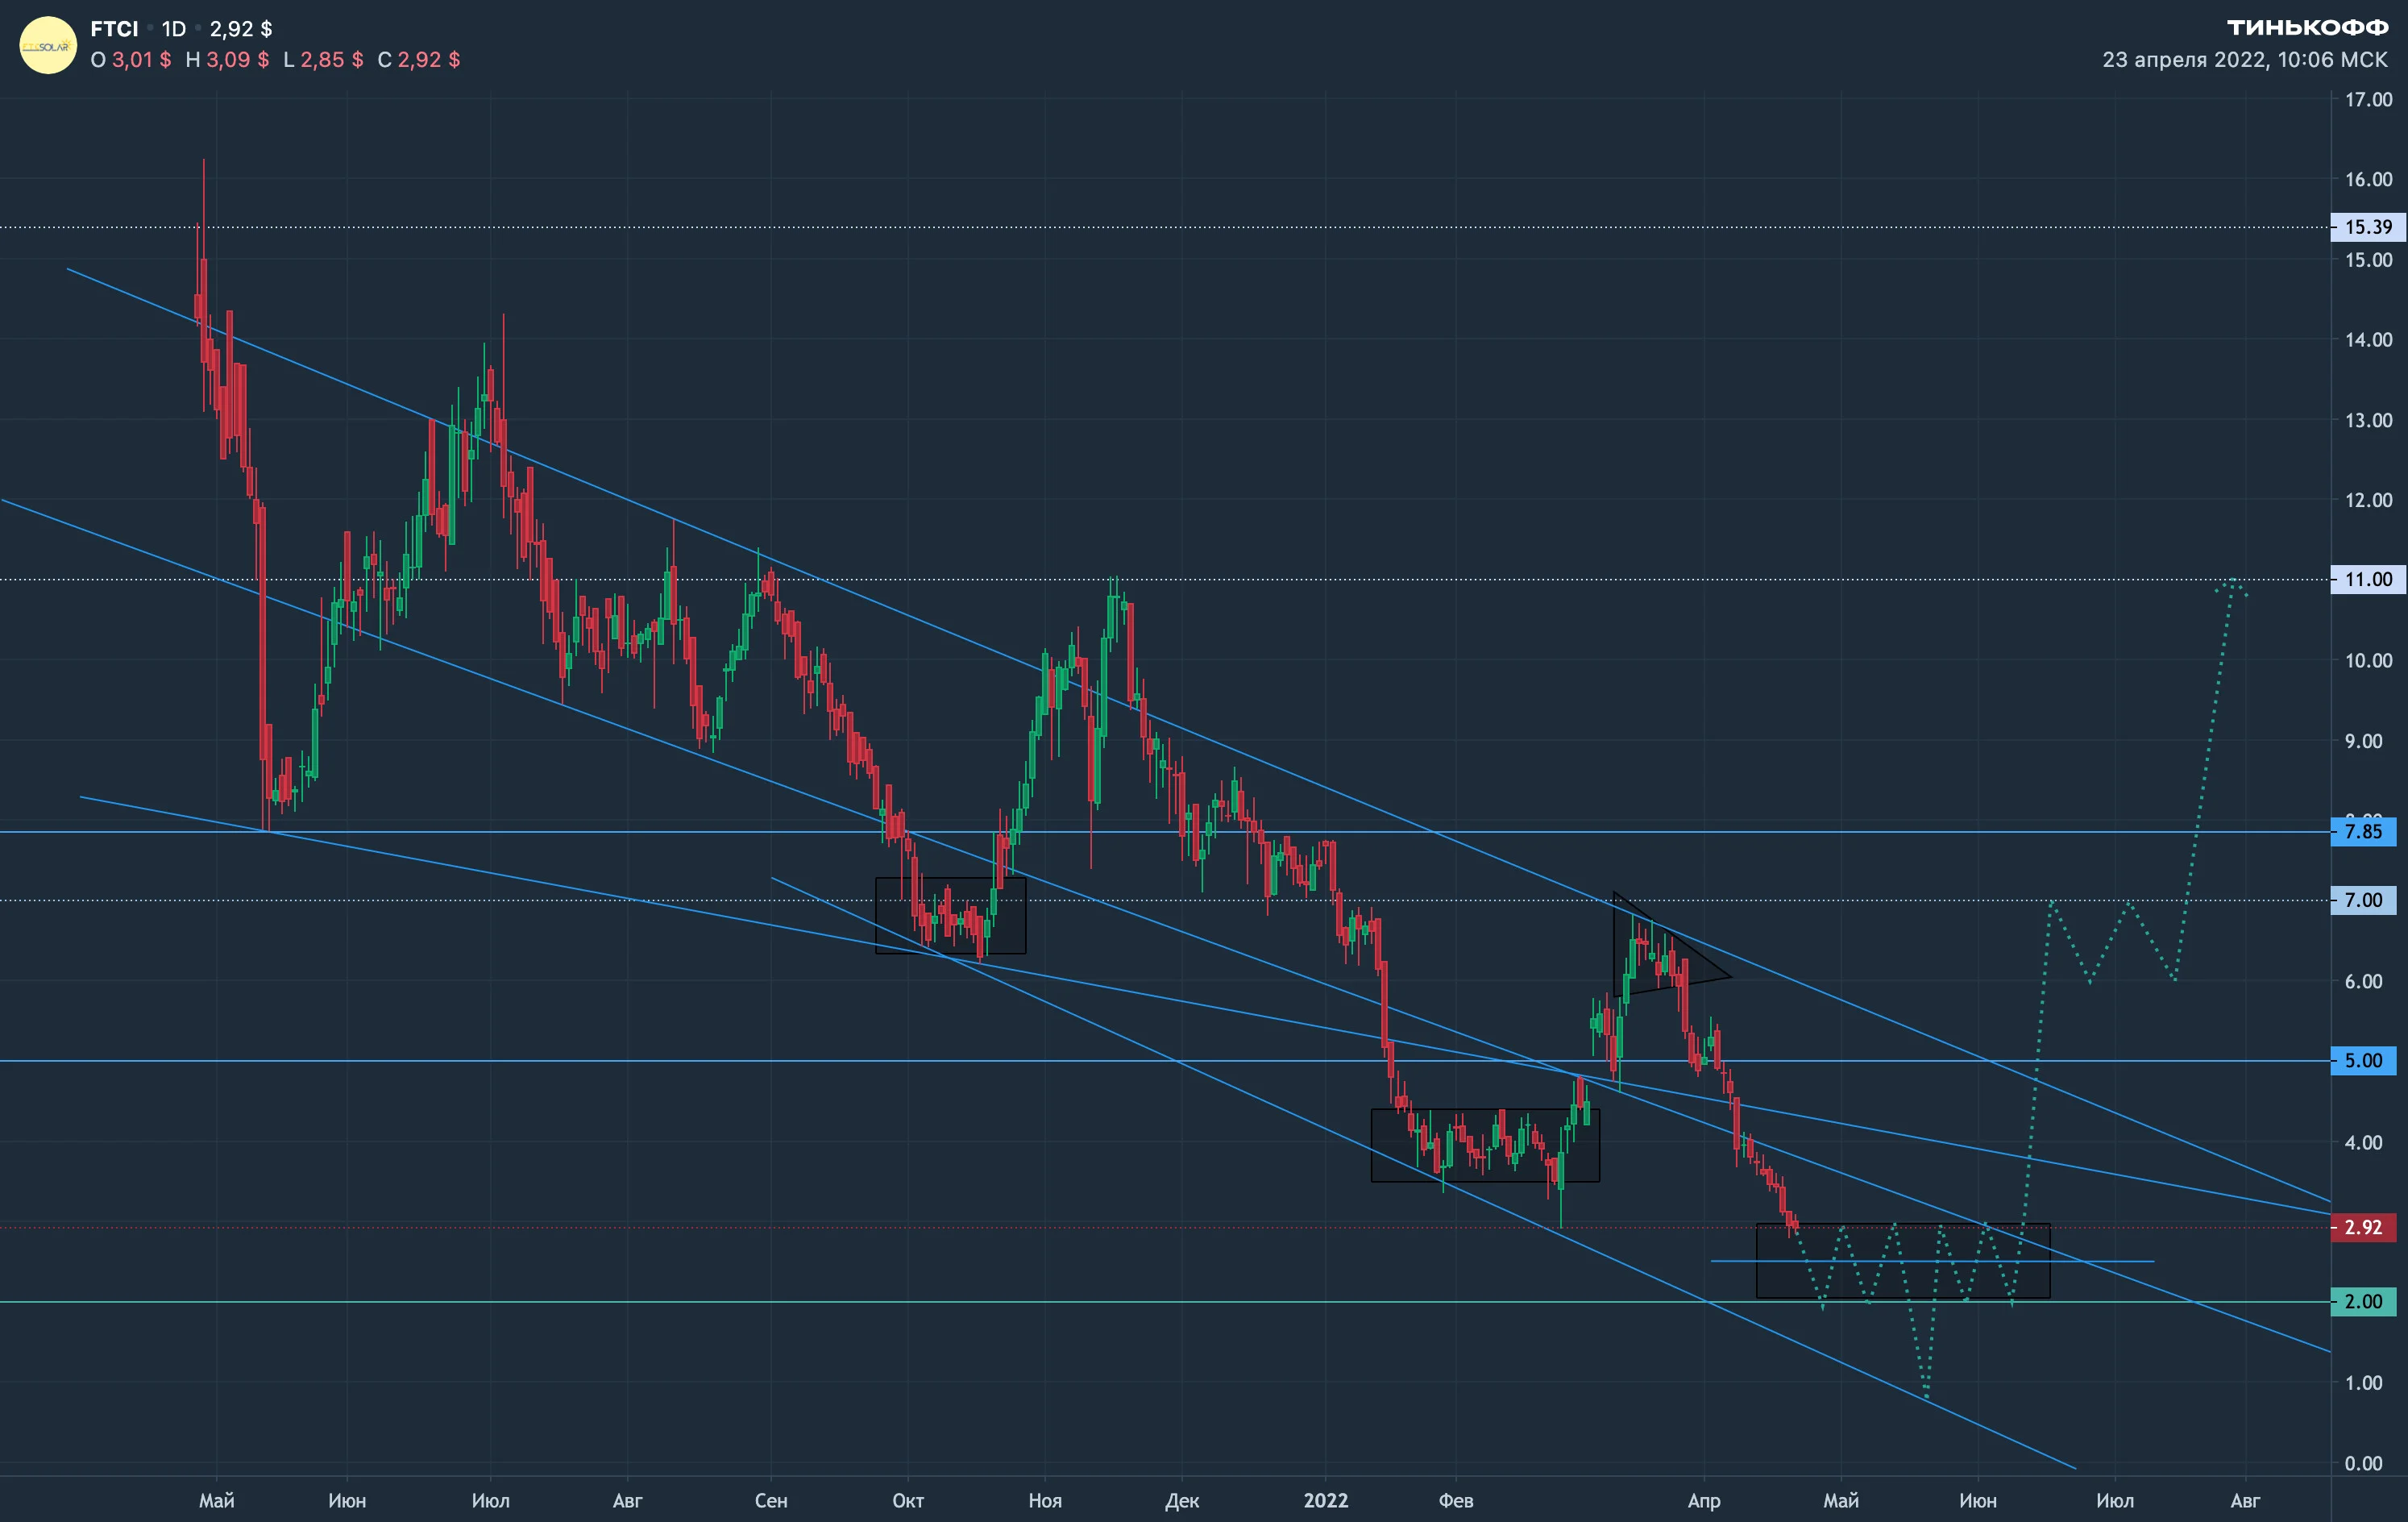Click the ТИНЬКОФФ brand name
The height and width of the screenshot is (1522, 2408).
[x=2307, y=27]
